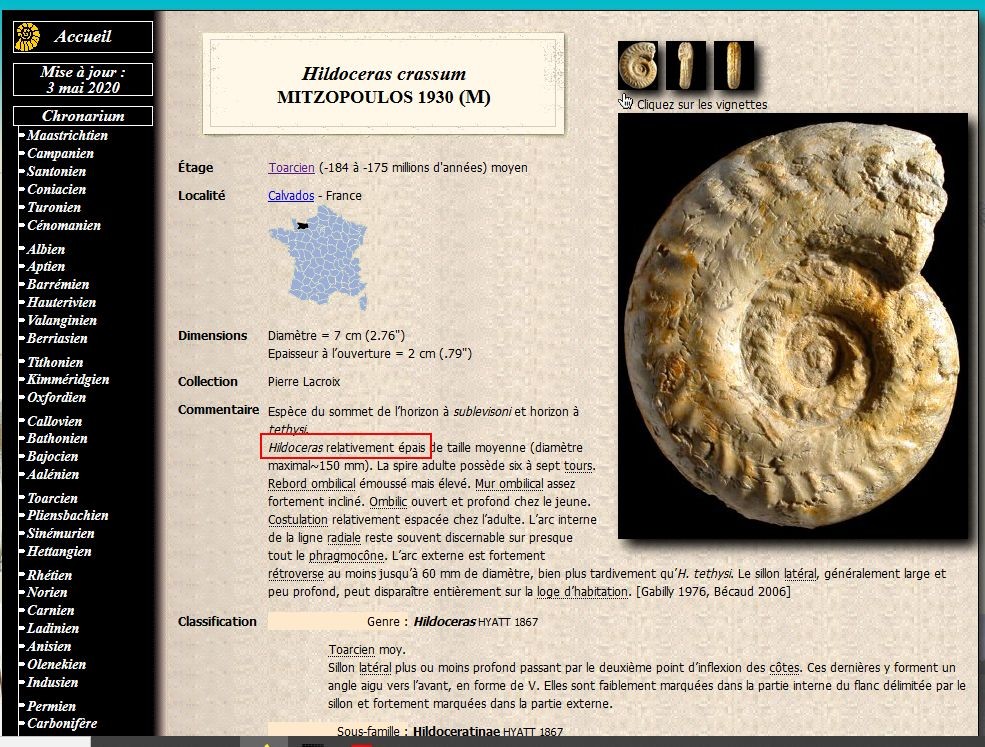The height and width of the screenshot is (747, 985).
Task: Navigate to Pliensbachien stage
Action: click(68, 515)
